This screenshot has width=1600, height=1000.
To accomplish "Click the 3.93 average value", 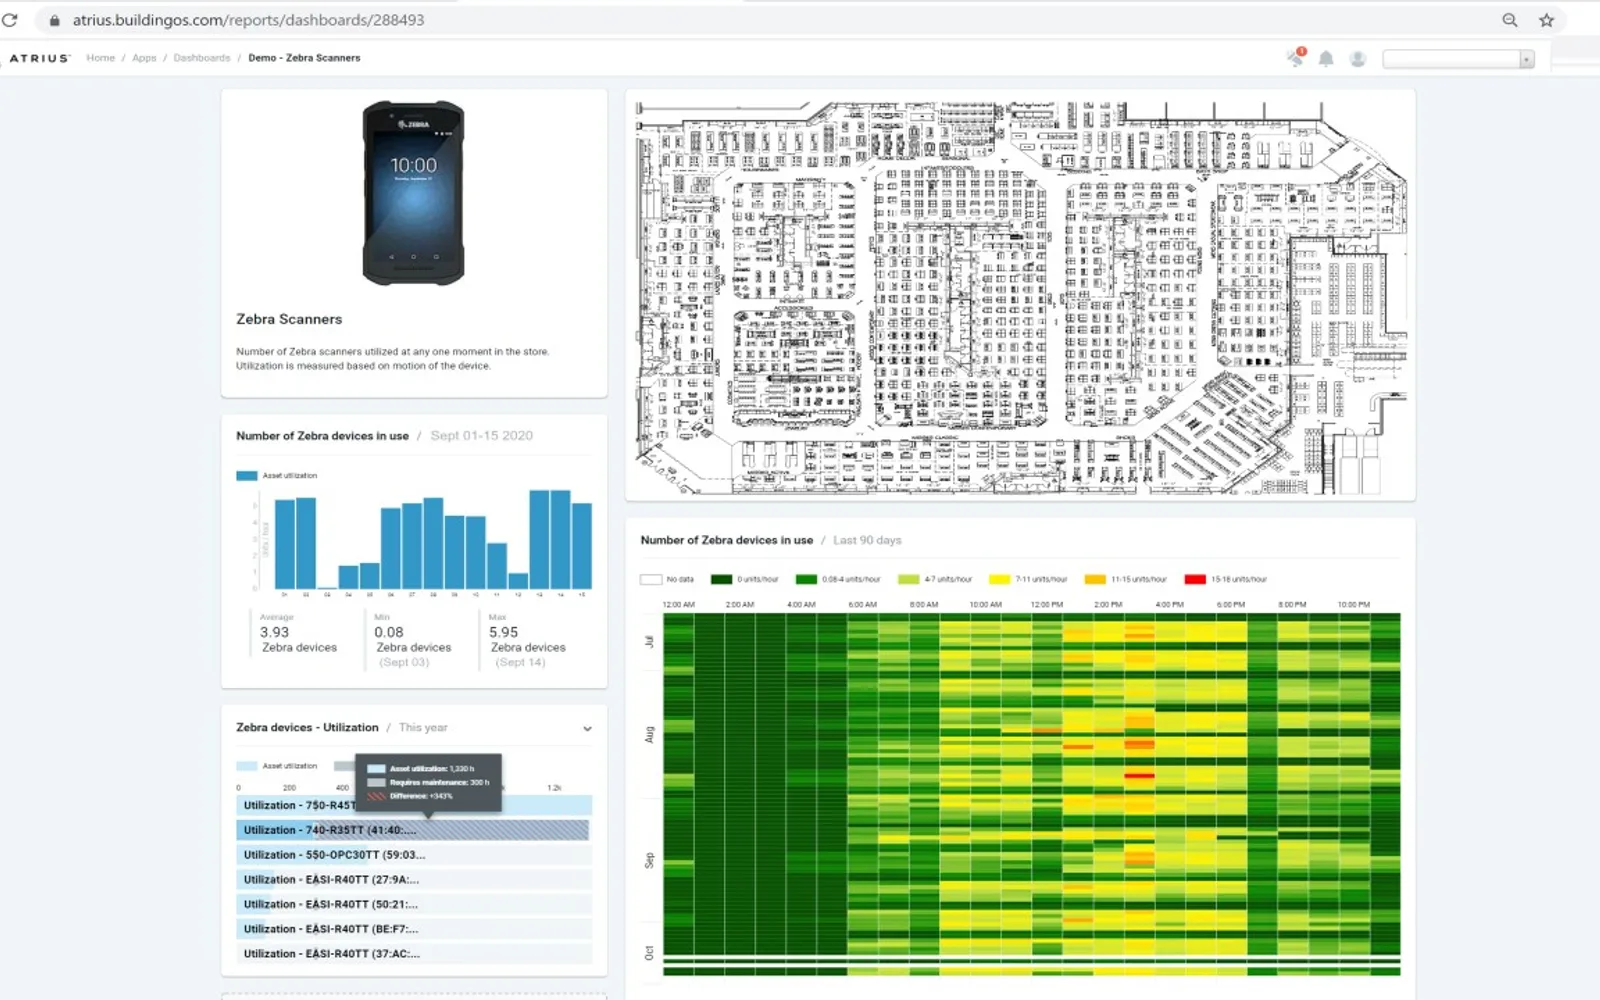I will 274,632.
